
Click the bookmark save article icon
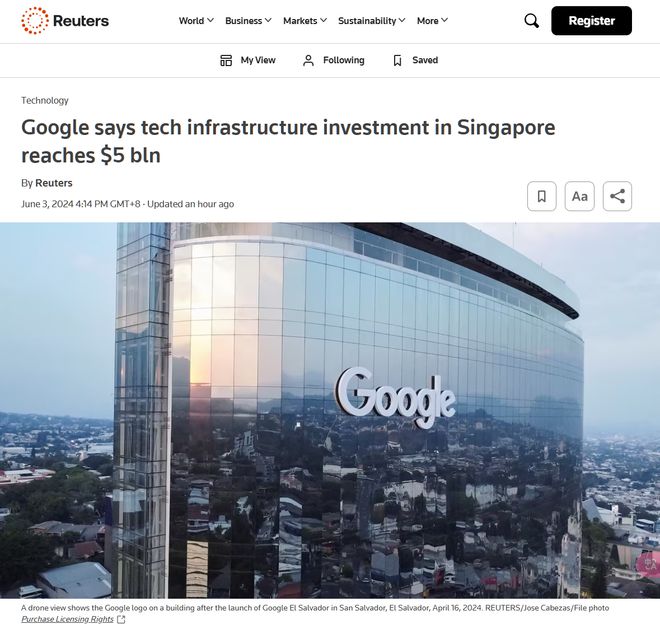542,196
